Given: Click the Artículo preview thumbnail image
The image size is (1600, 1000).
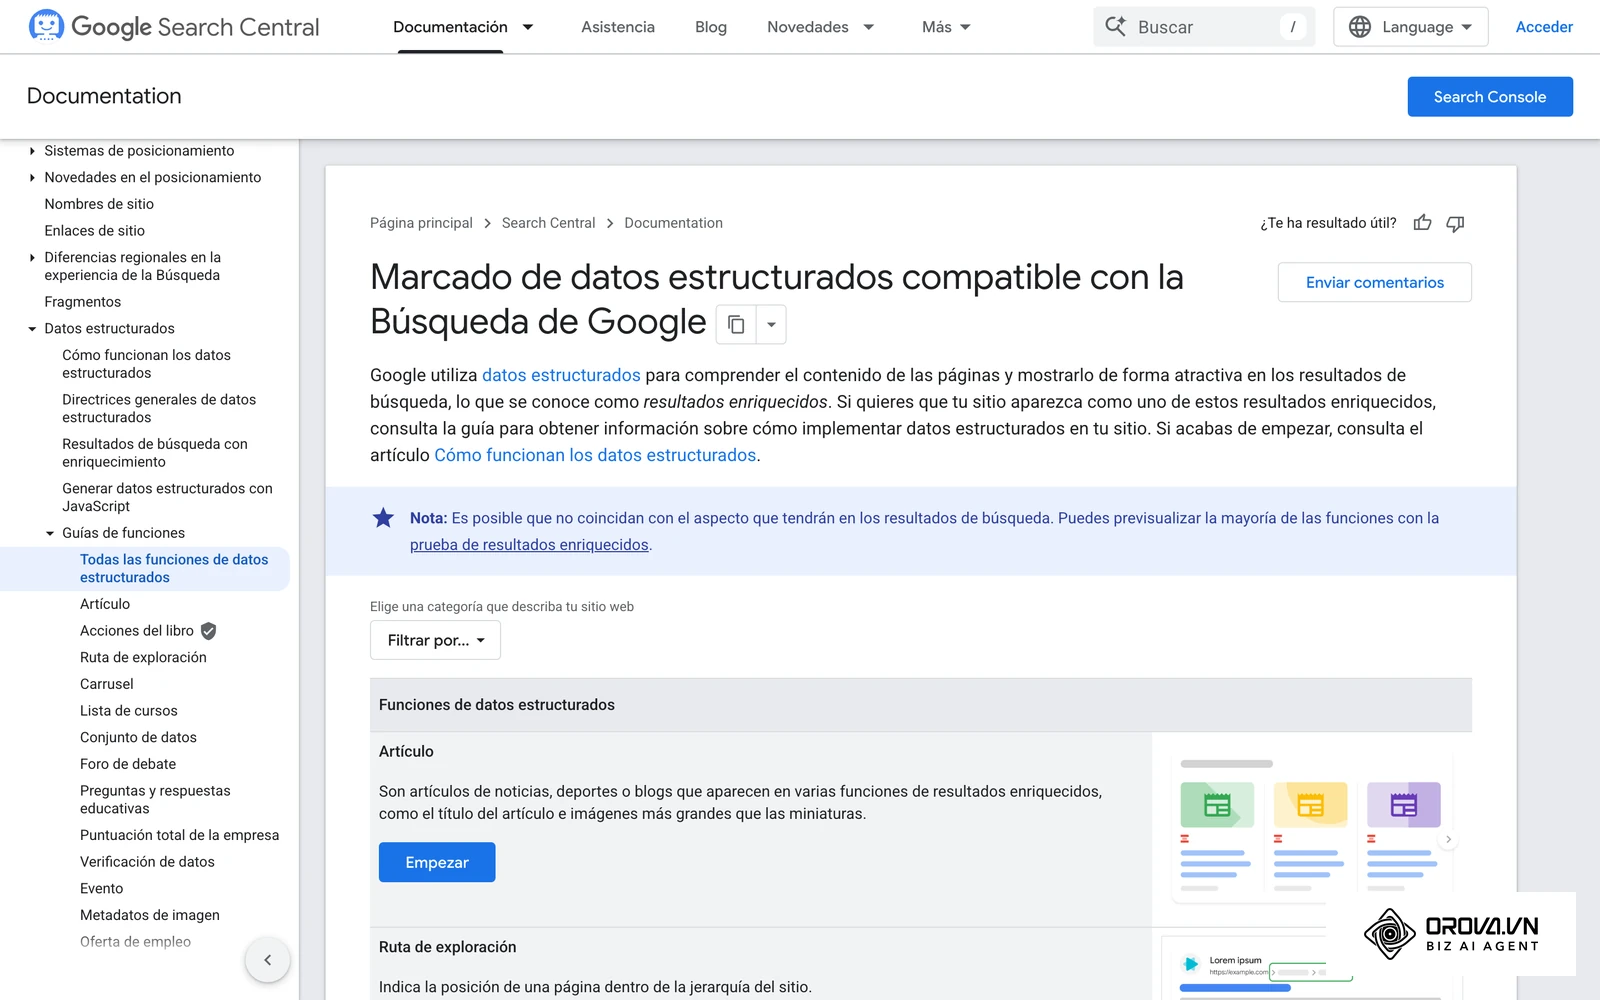Looking at the screenshot, I should (x=1311, y=828).
